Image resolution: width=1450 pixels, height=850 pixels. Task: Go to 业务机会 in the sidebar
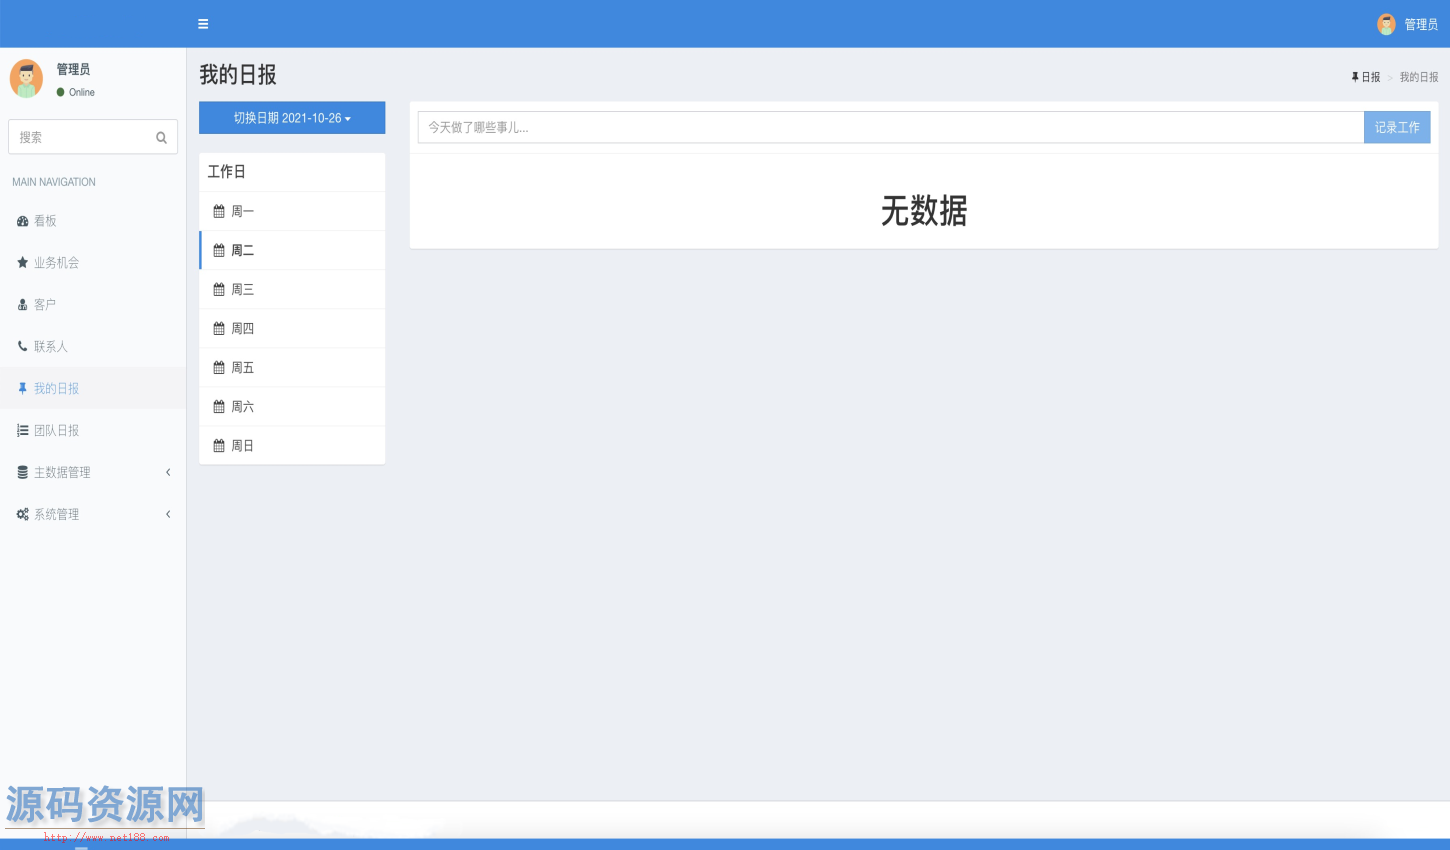pos(93,263)
